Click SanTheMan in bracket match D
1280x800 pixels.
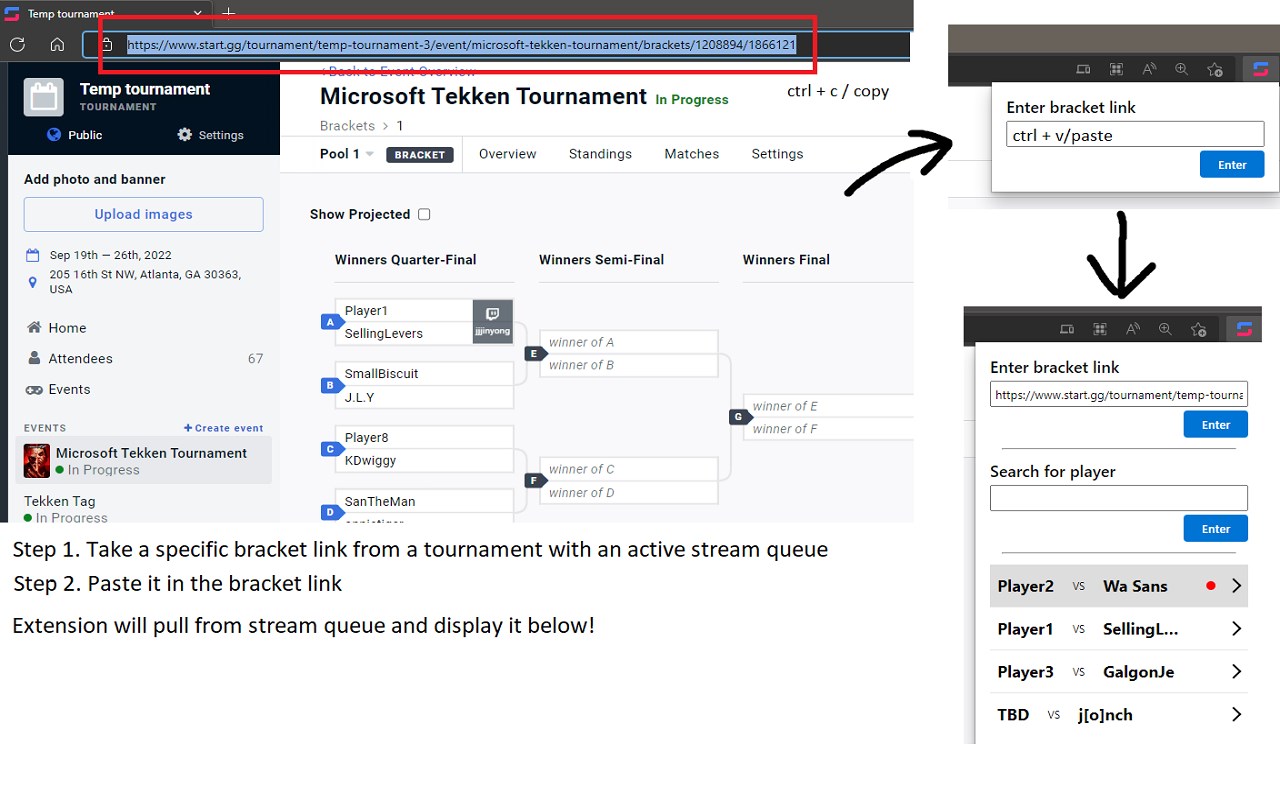pyautogui.click(x=380, y=502)
